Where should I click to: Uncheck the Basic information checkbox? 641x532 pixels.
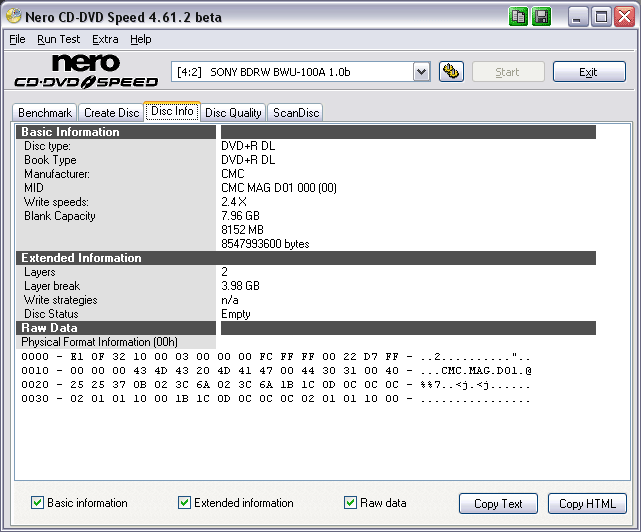pos(38,503)
